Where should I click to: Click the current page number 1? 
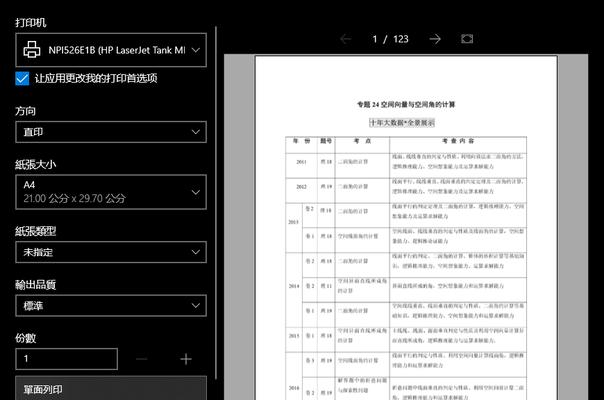(x=374, y=39)
